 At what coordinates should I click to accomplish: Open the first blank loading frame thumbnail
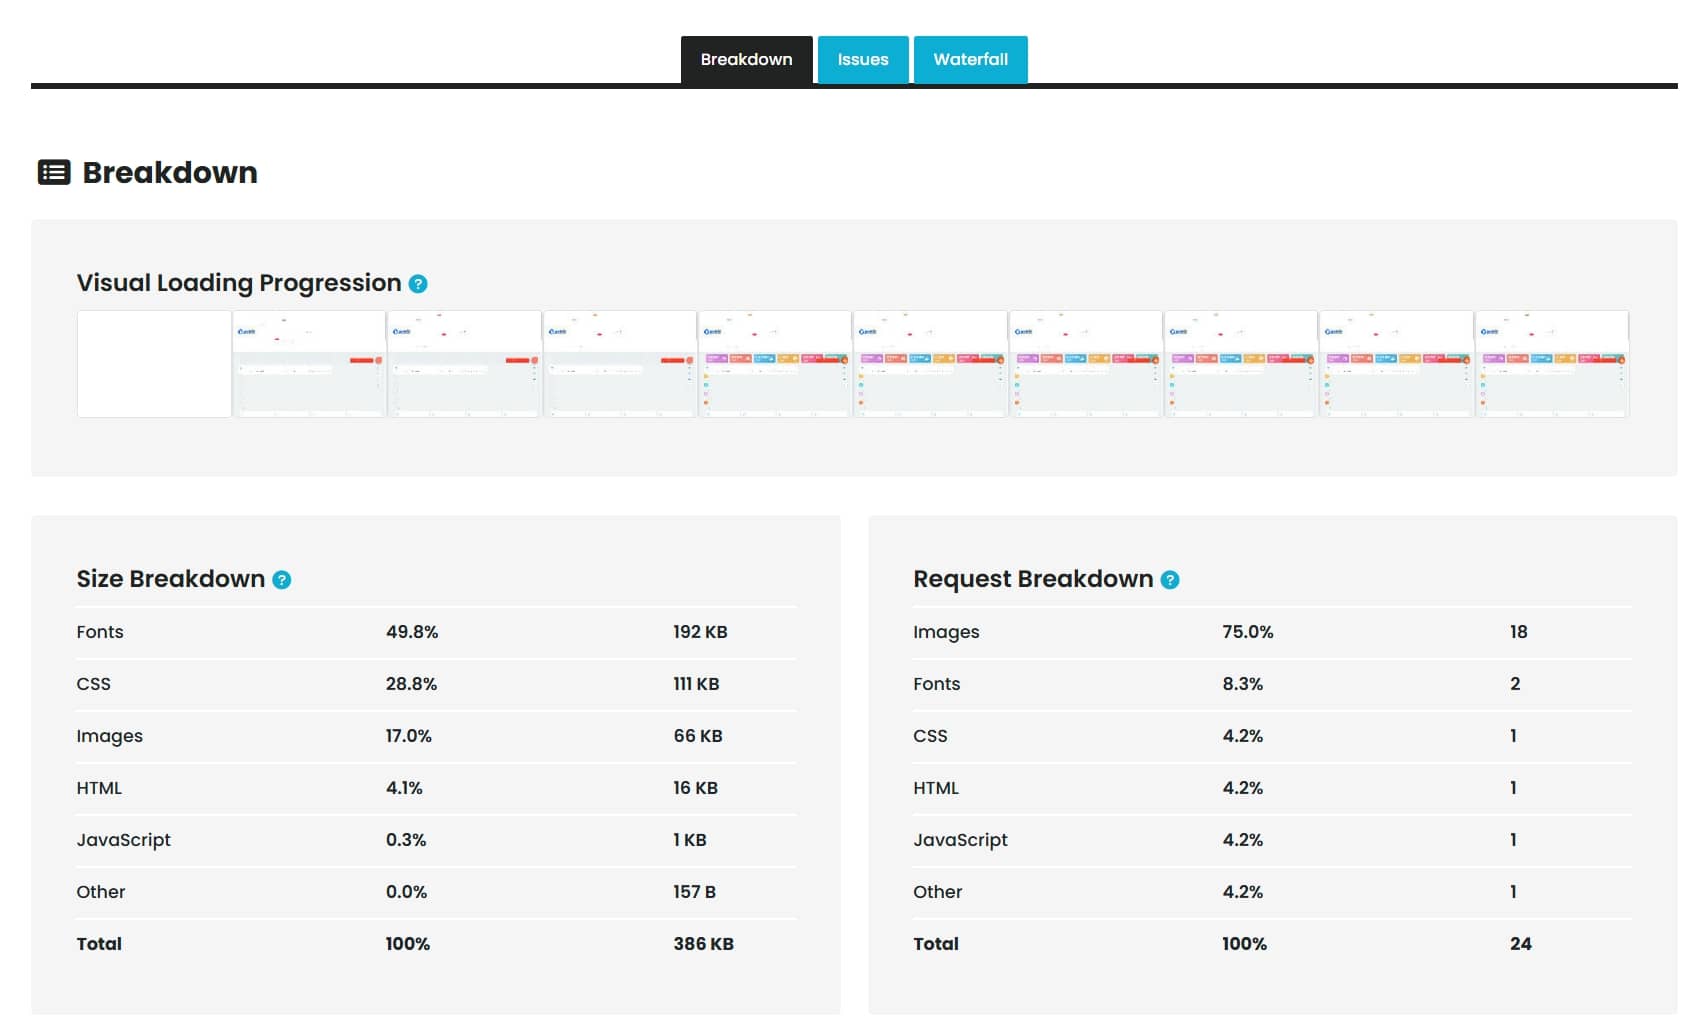pyautogui.click(x=154, y=364)
